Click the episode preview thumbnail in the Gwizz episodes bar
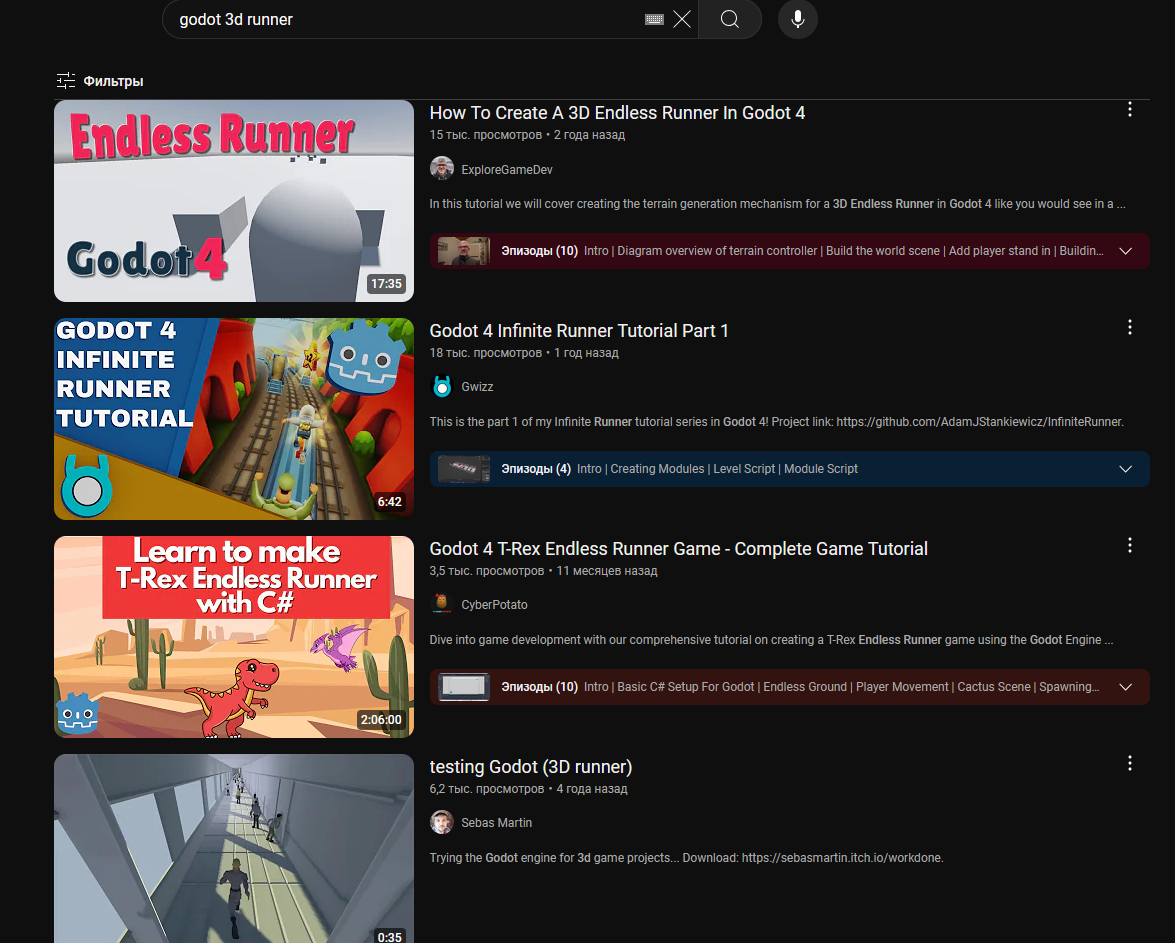The width and height of the screenshot is (1175, 943). [464, 469]
